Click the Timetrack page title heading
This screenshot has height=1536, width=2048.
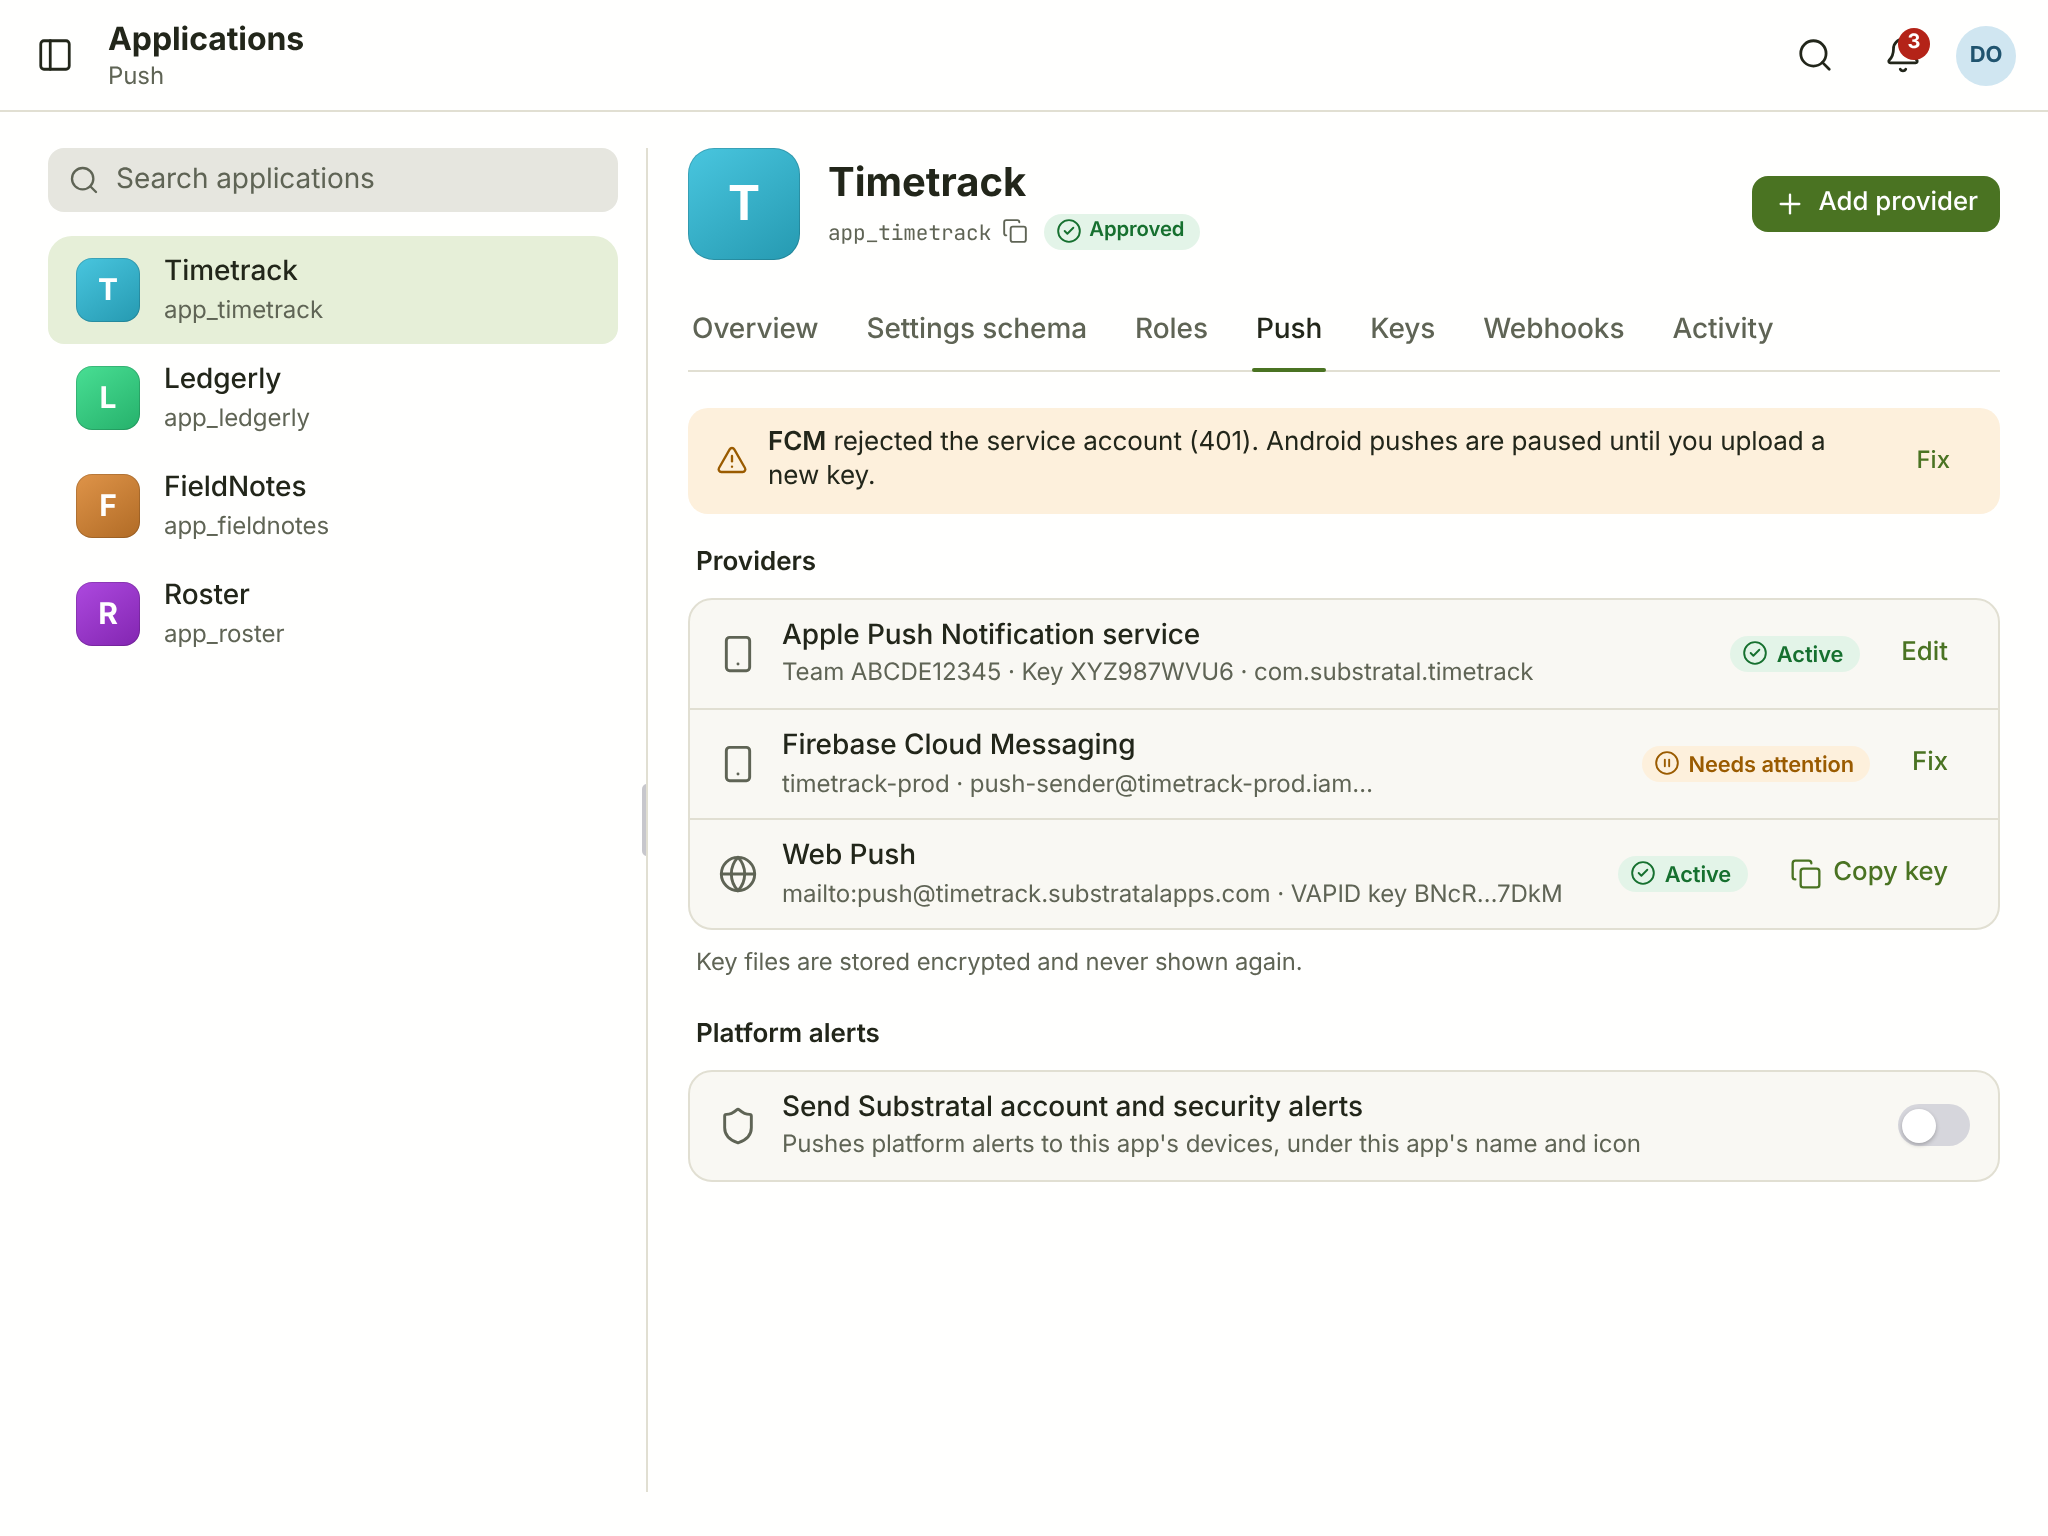[927, 182]
